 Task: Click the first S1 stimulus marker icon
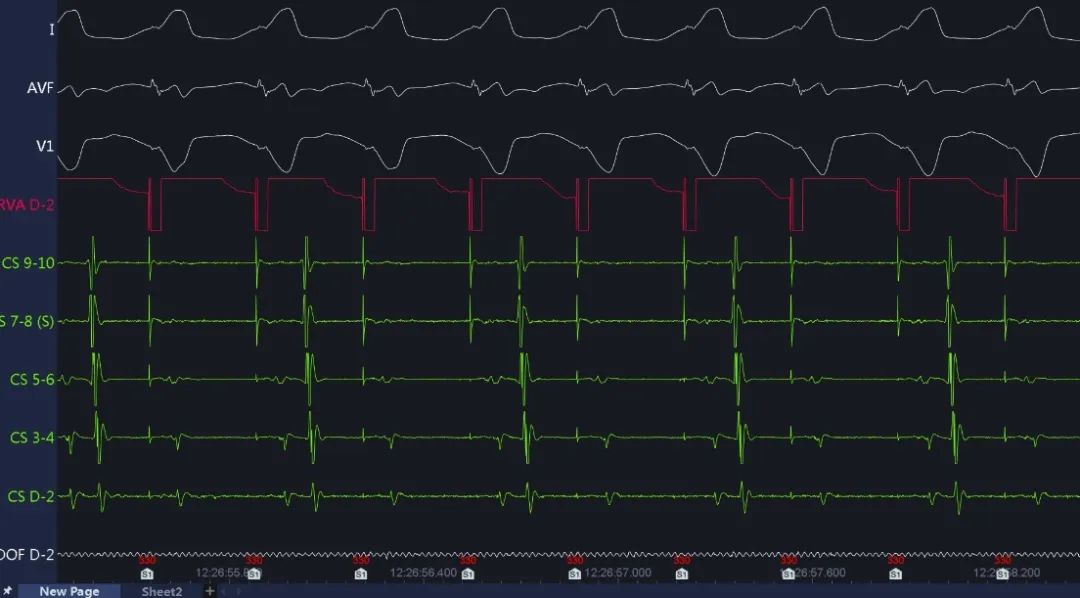[x=147, y=574]
